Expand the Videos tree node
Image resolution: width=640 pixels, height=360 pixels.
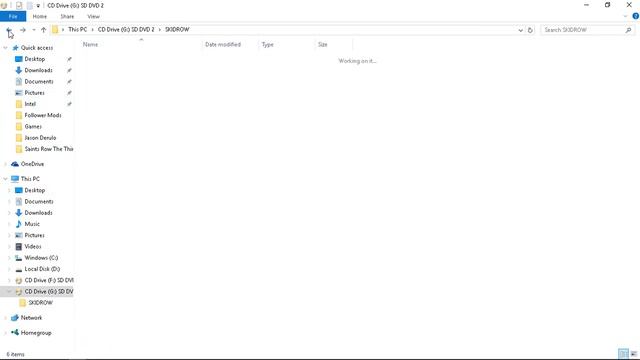point(9,247)
